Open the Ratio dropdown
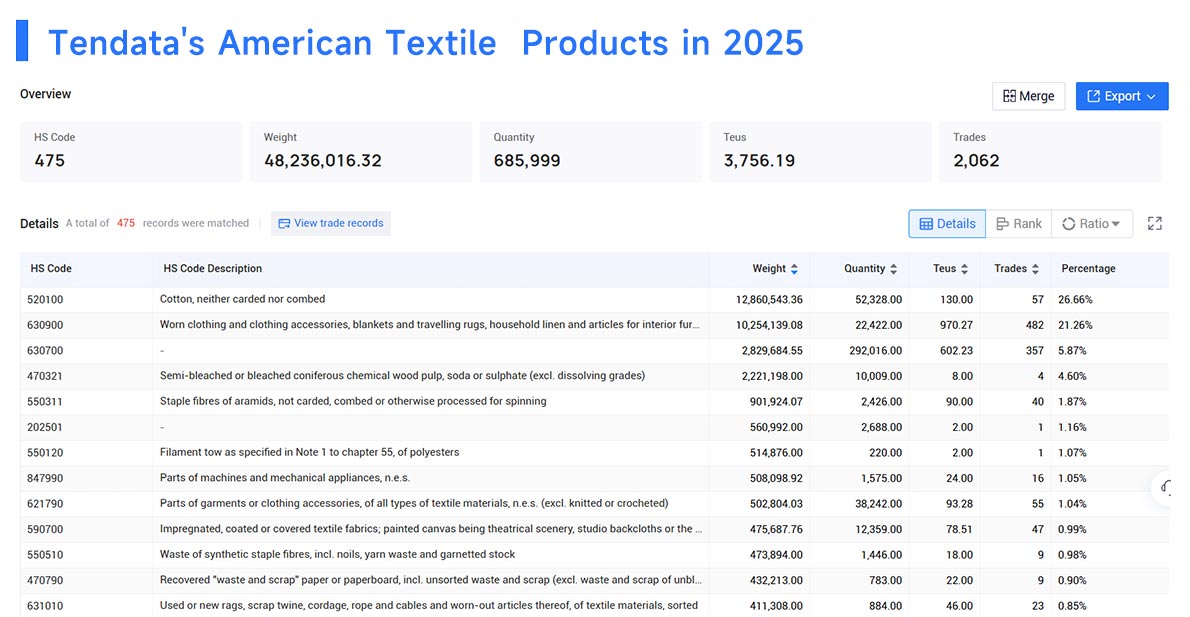The height and width of the screenshot is (617, 1190). (x=1091, y=224)
